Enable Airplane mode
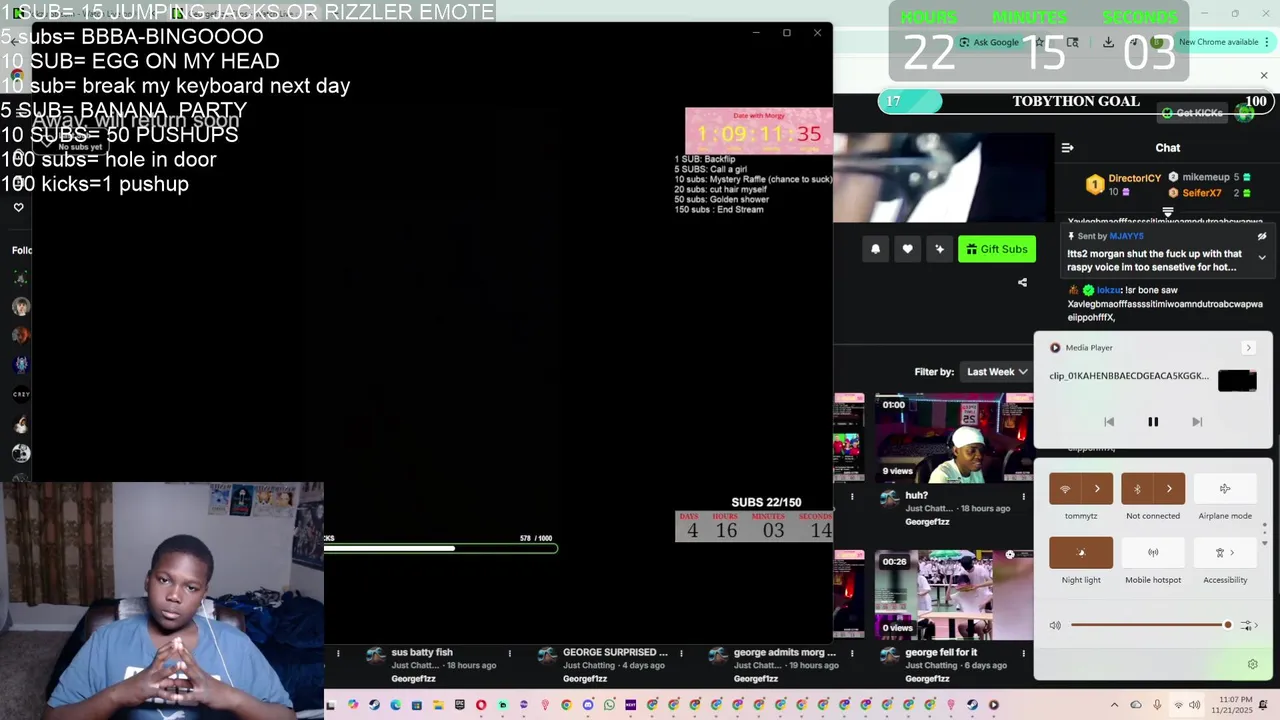1280x720 pixels. click(x=1225, y=489)
